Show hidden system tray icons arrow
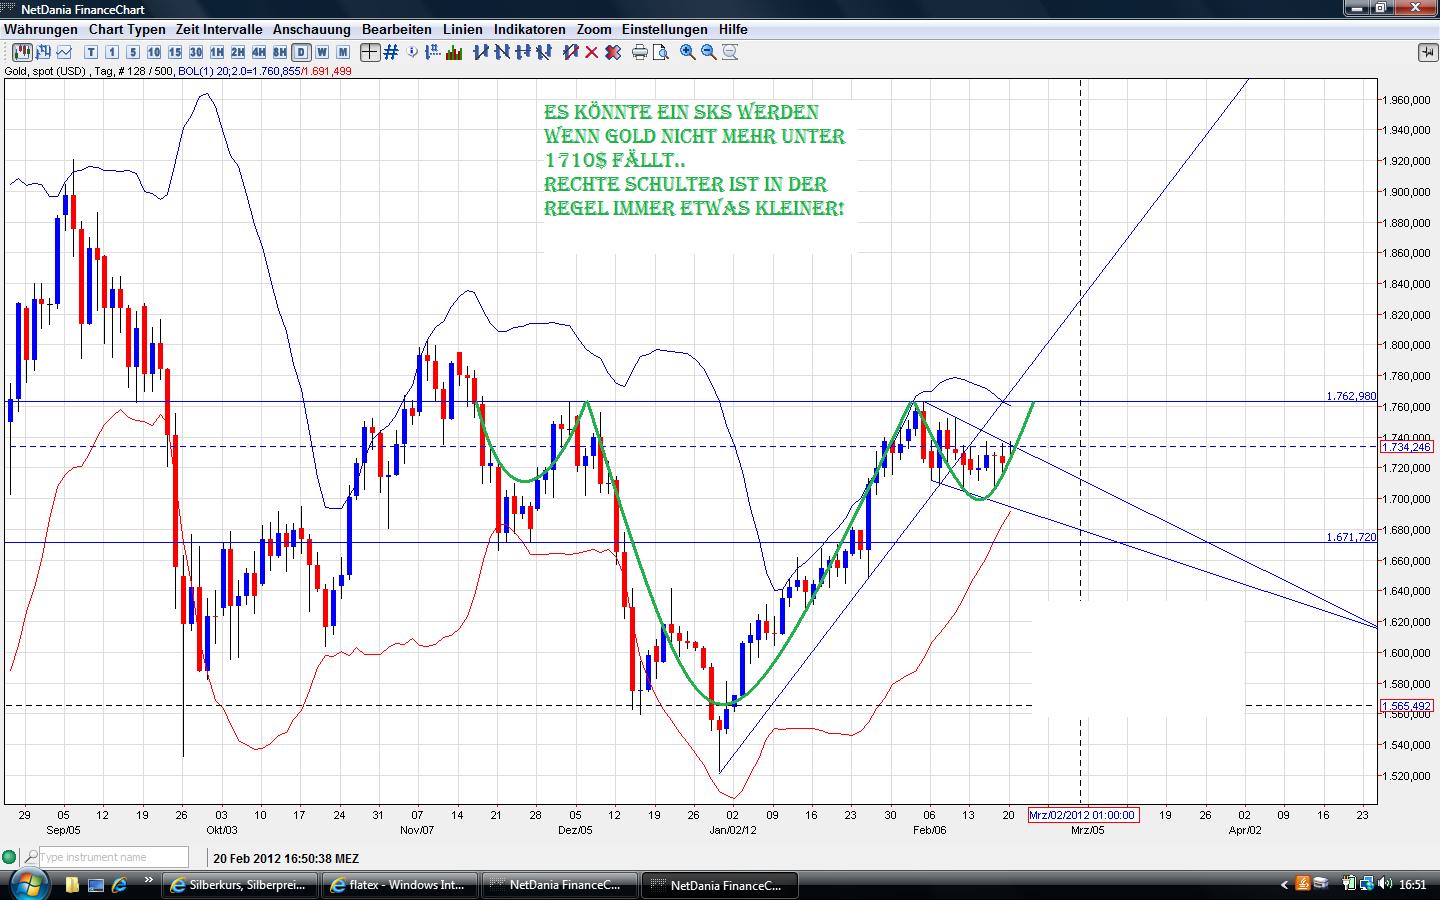 [1285, 885]
